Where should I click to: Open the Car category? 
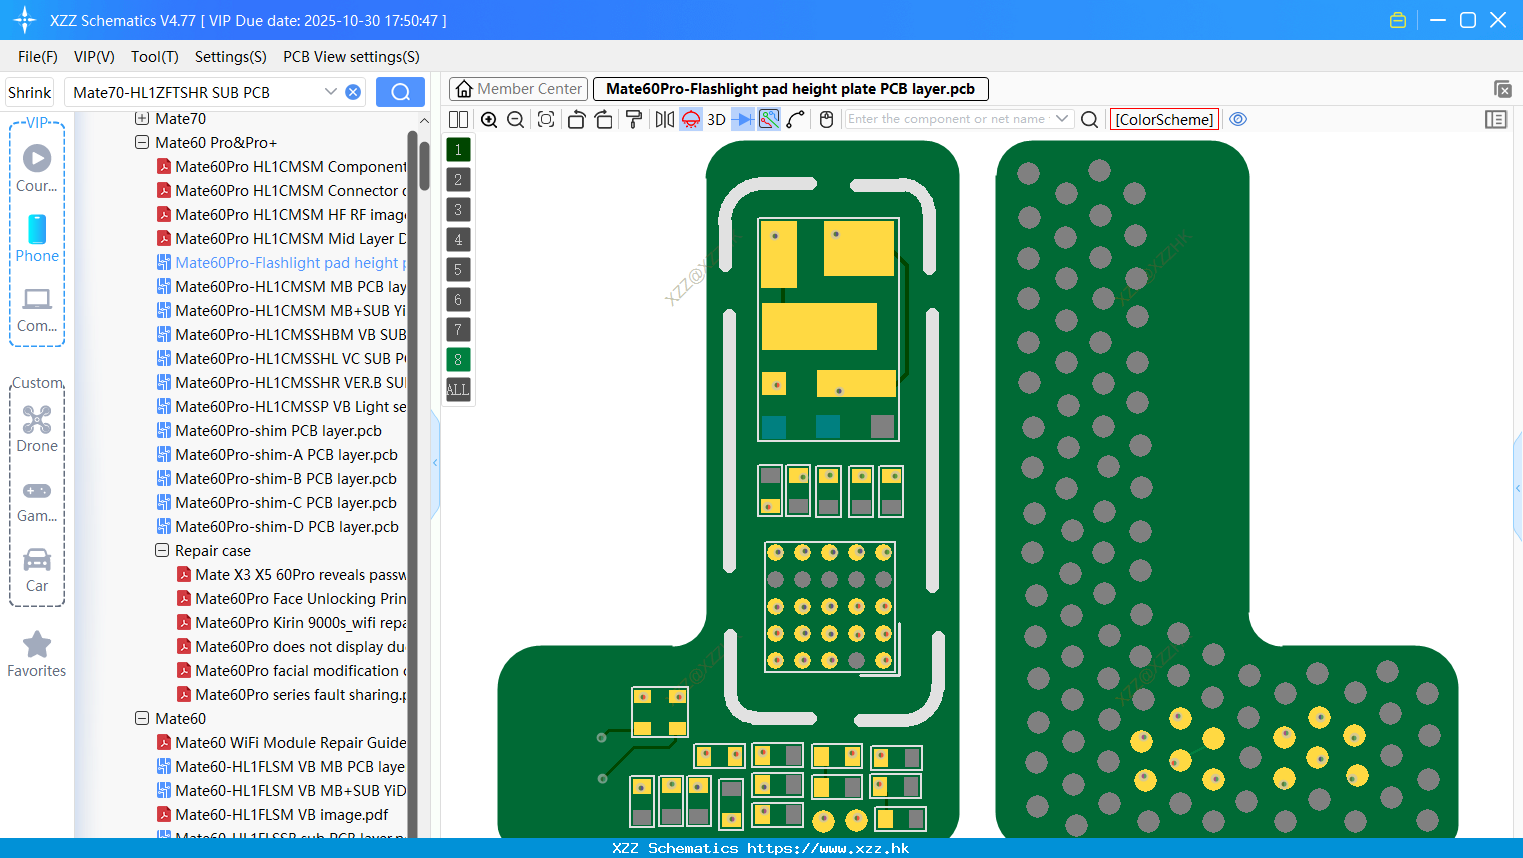37,569
